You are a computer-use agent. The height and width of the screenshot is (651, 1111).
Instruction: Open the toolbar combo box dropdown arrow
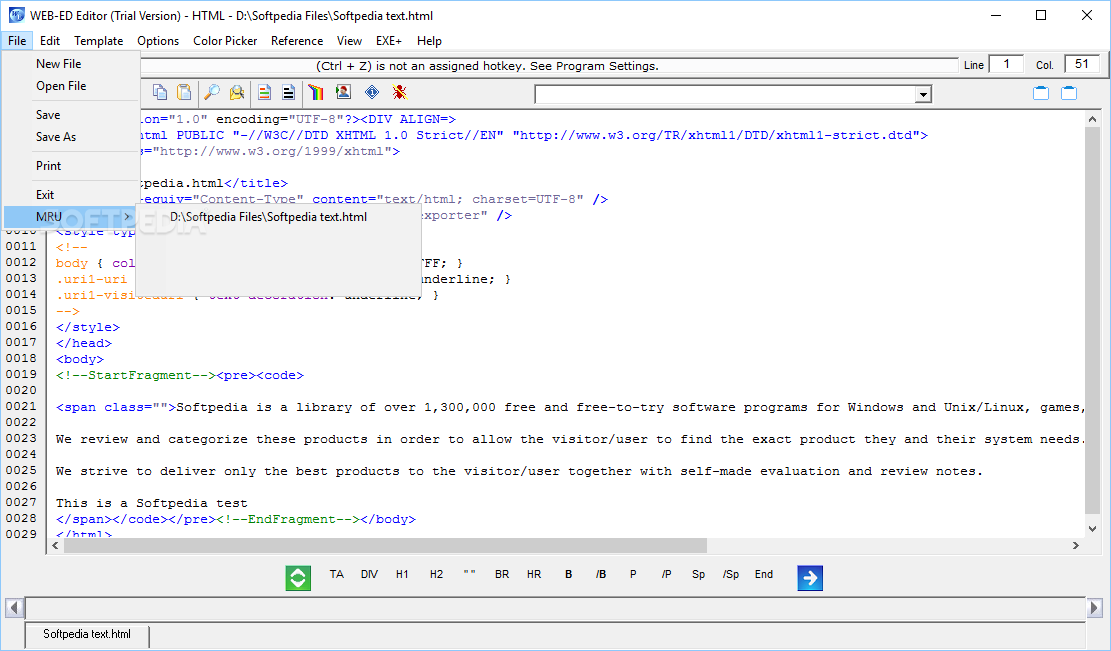[x=923, y=94]
